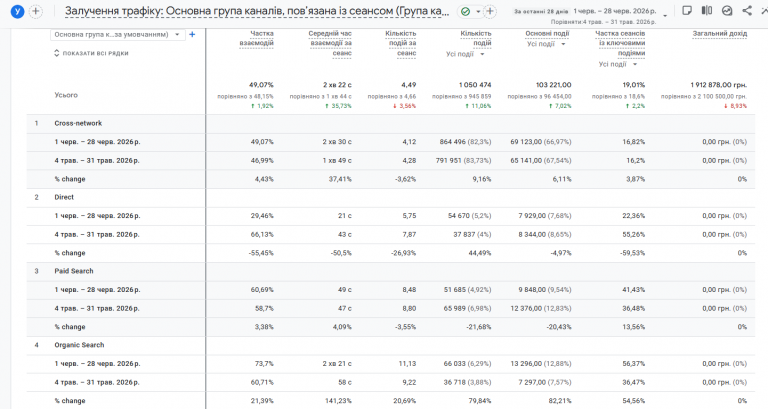This screenshot has height=409, width=768.
Task: Click the green checkmark report status icon
Action: [466, 11]
